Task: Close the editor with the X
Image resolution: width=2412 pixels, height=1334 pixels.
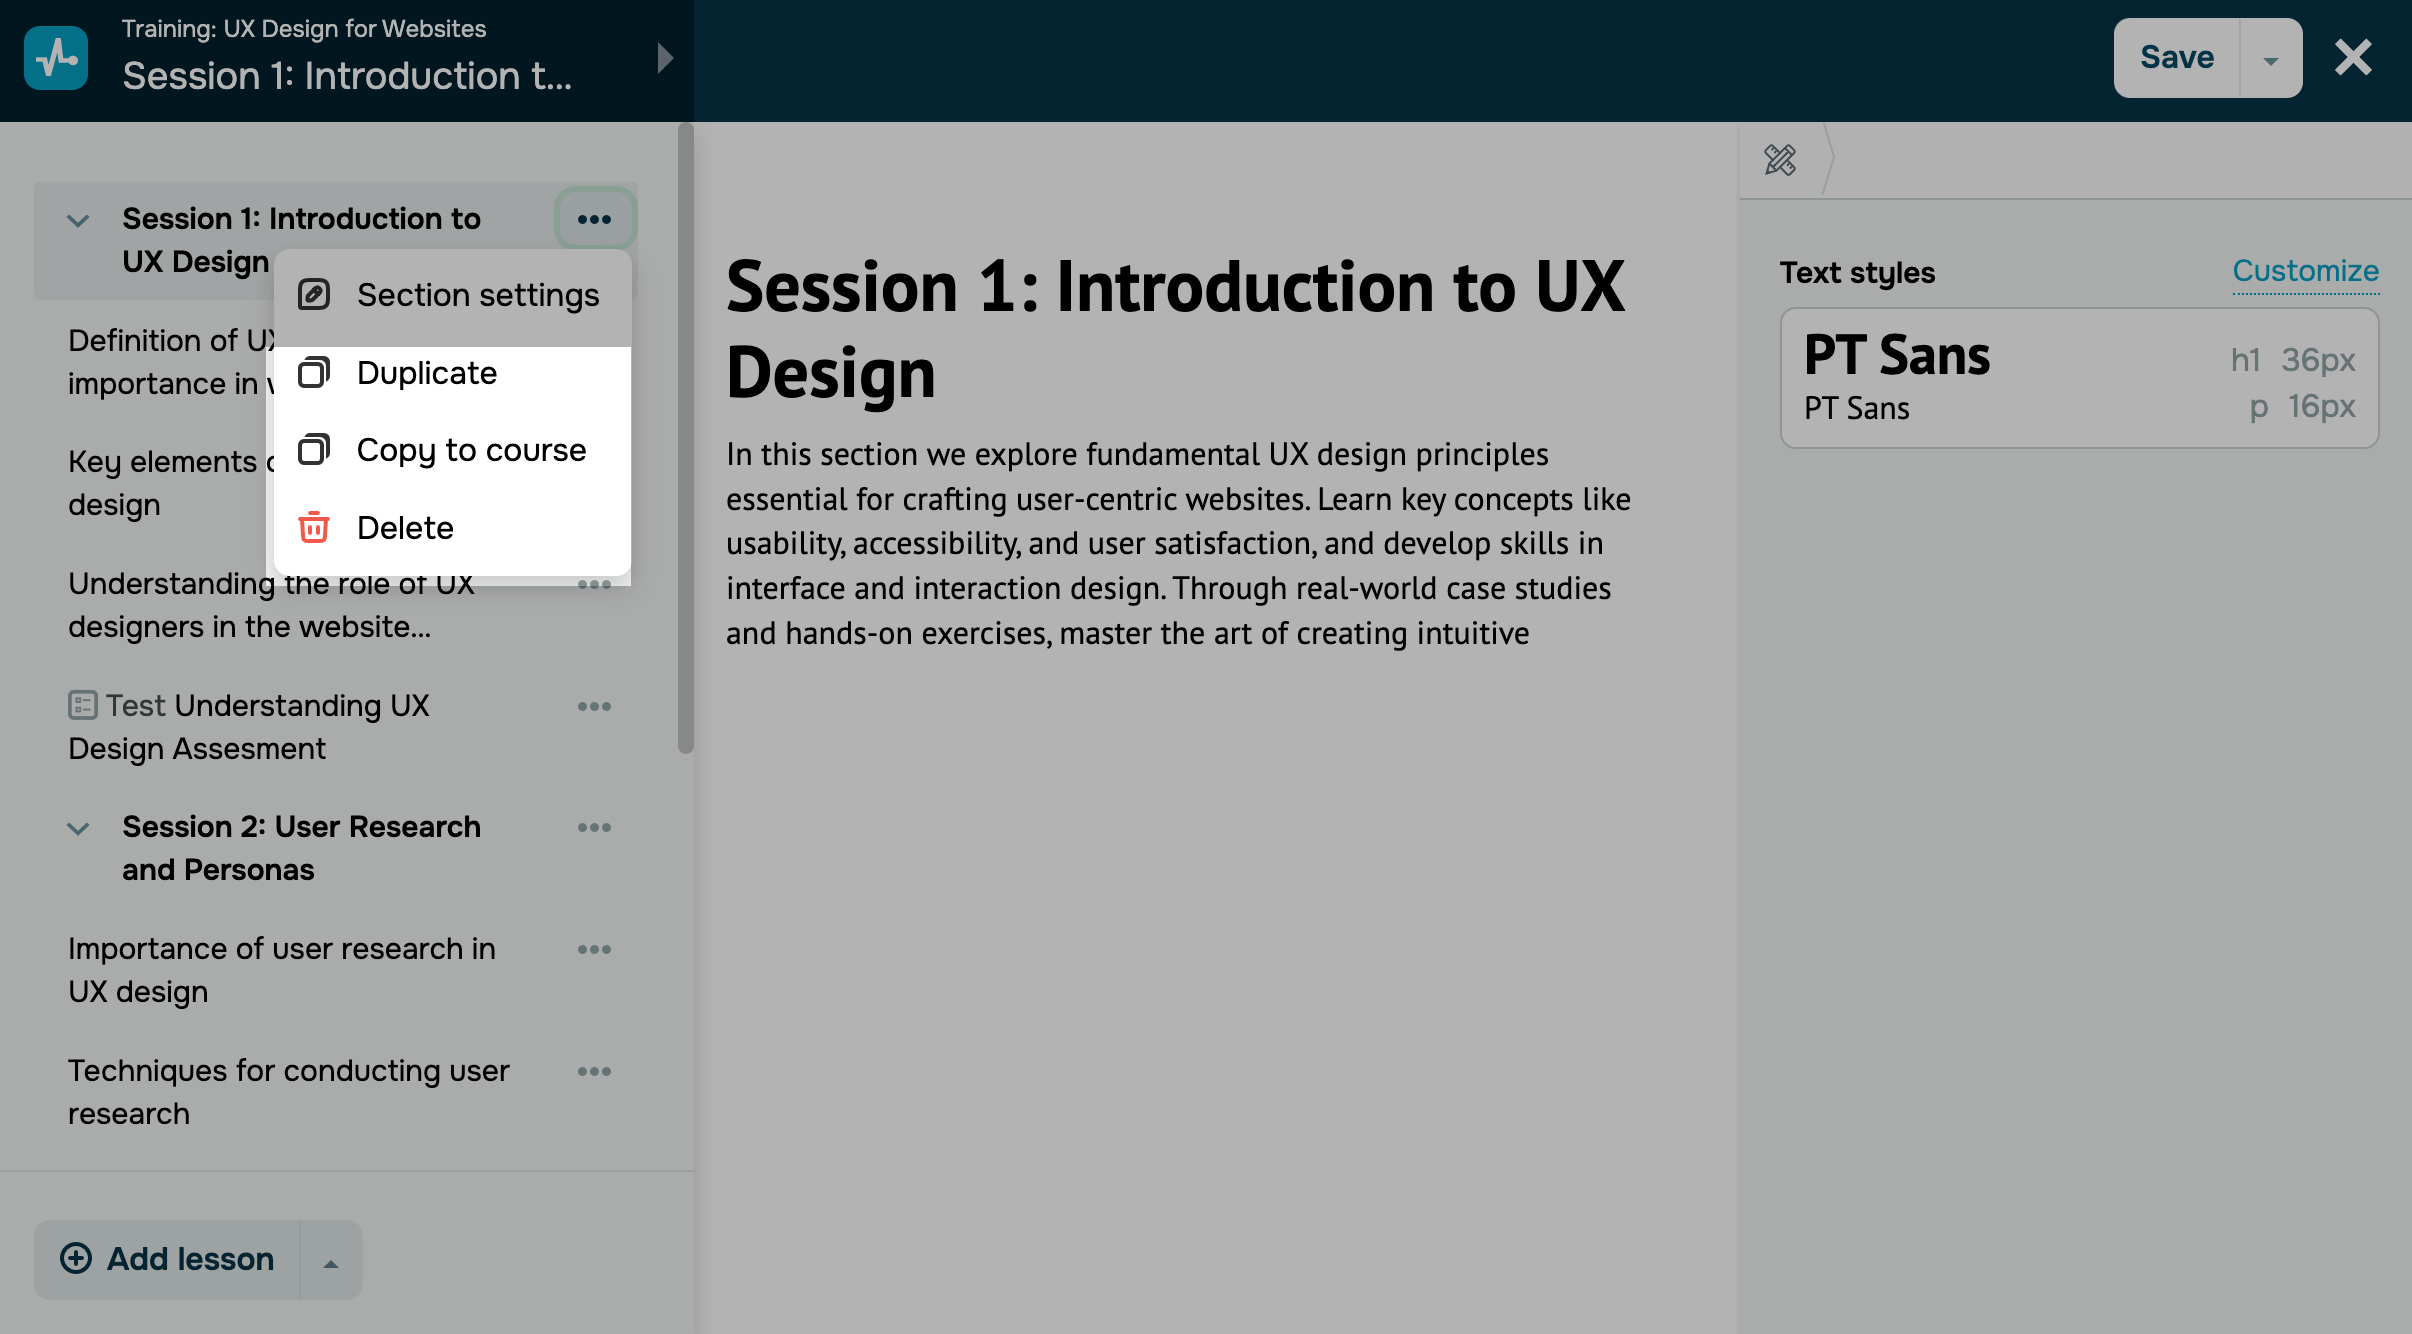Action: [x=2353, y=58]
